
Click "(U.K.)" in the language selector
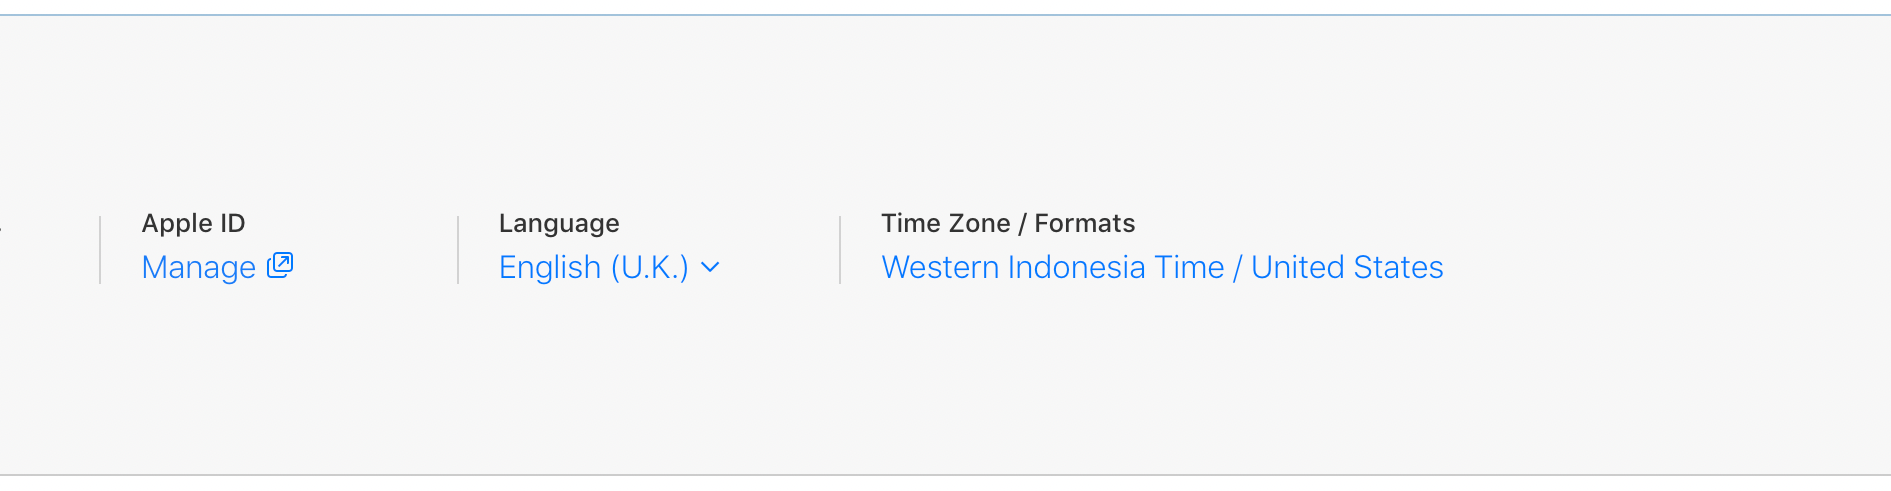coord(649,267)
